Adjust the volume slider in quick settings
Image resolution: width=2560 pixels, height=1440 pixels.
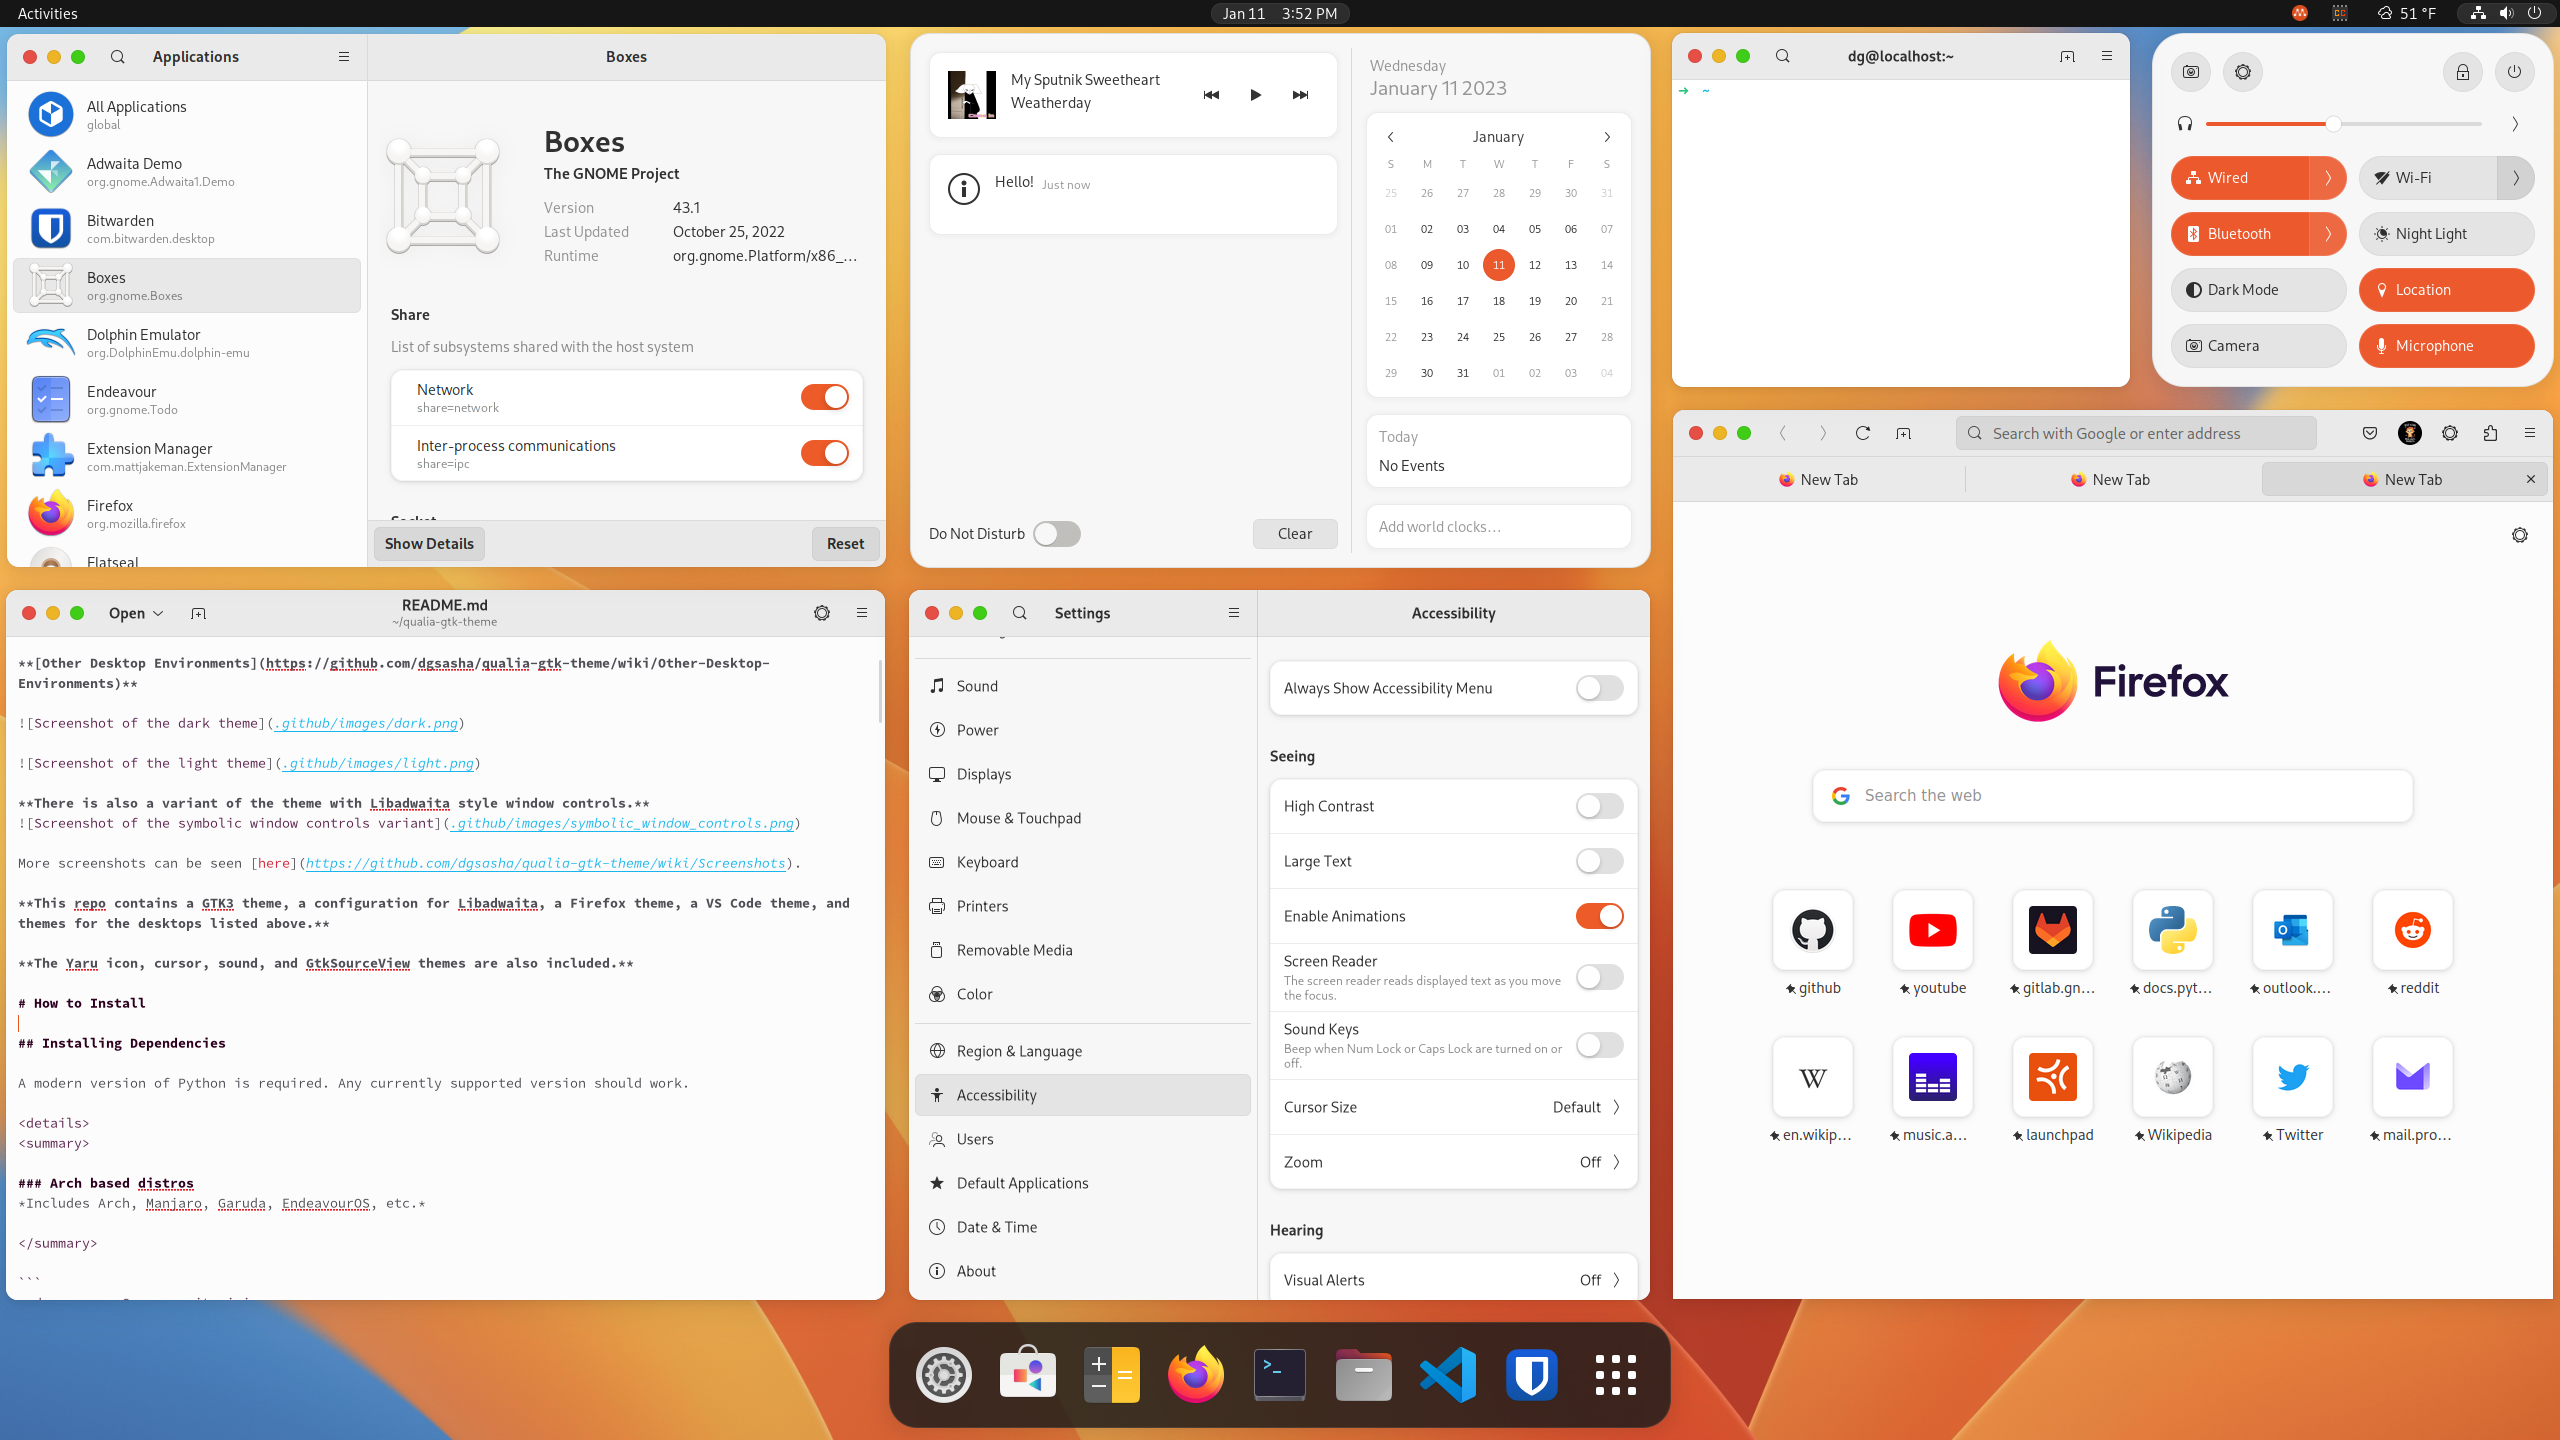[2333, 124]
